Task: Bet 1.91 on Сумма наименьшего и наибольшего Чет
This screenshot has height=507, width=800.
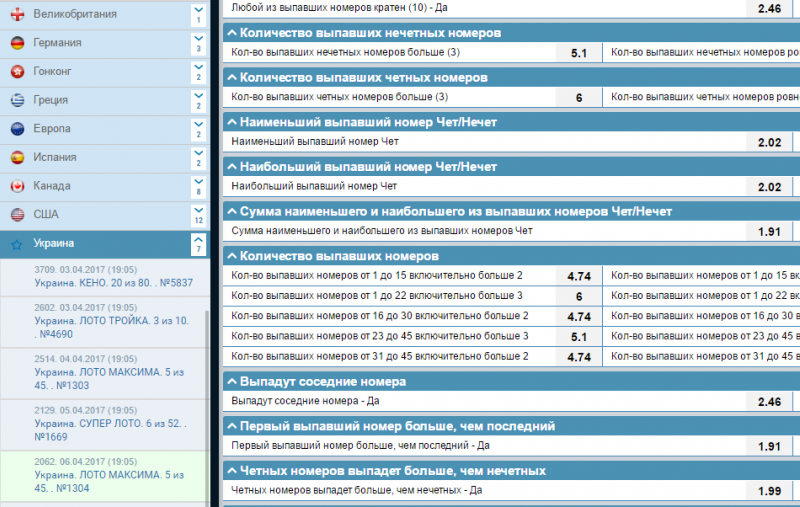Action: click(769, 232)
